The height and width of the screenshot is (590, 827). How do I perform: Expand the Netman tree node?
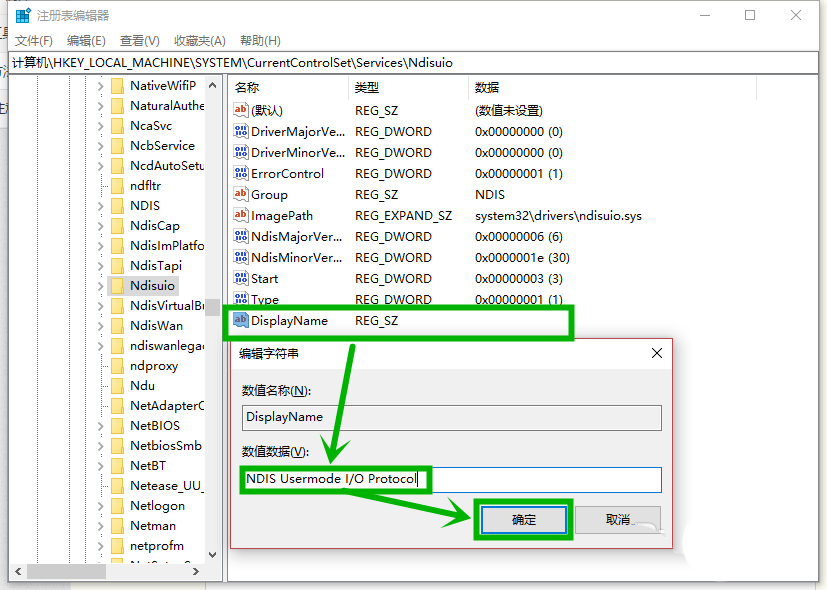(100, 526)
